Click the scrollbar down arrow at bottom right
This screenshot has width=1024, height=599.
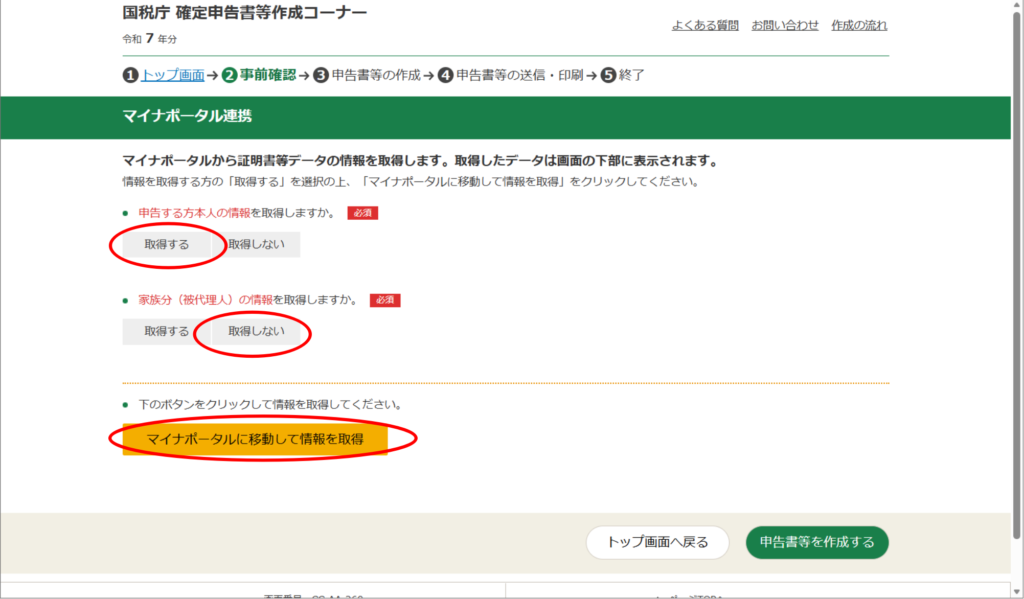[x=1016, y=591]
